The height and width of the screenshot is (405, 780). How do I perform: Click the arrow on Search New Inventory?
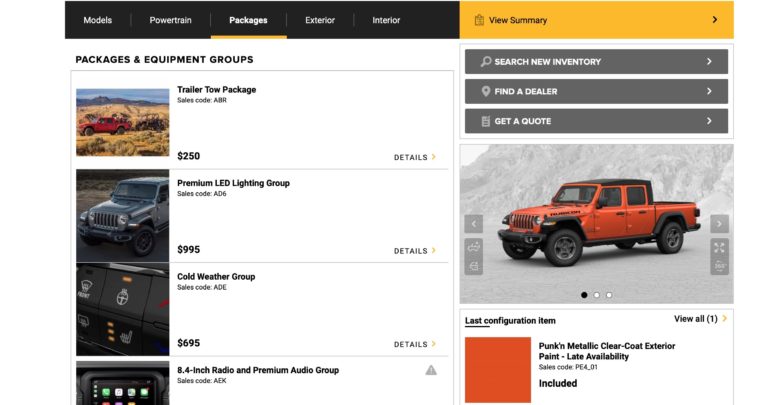(709, 61)
